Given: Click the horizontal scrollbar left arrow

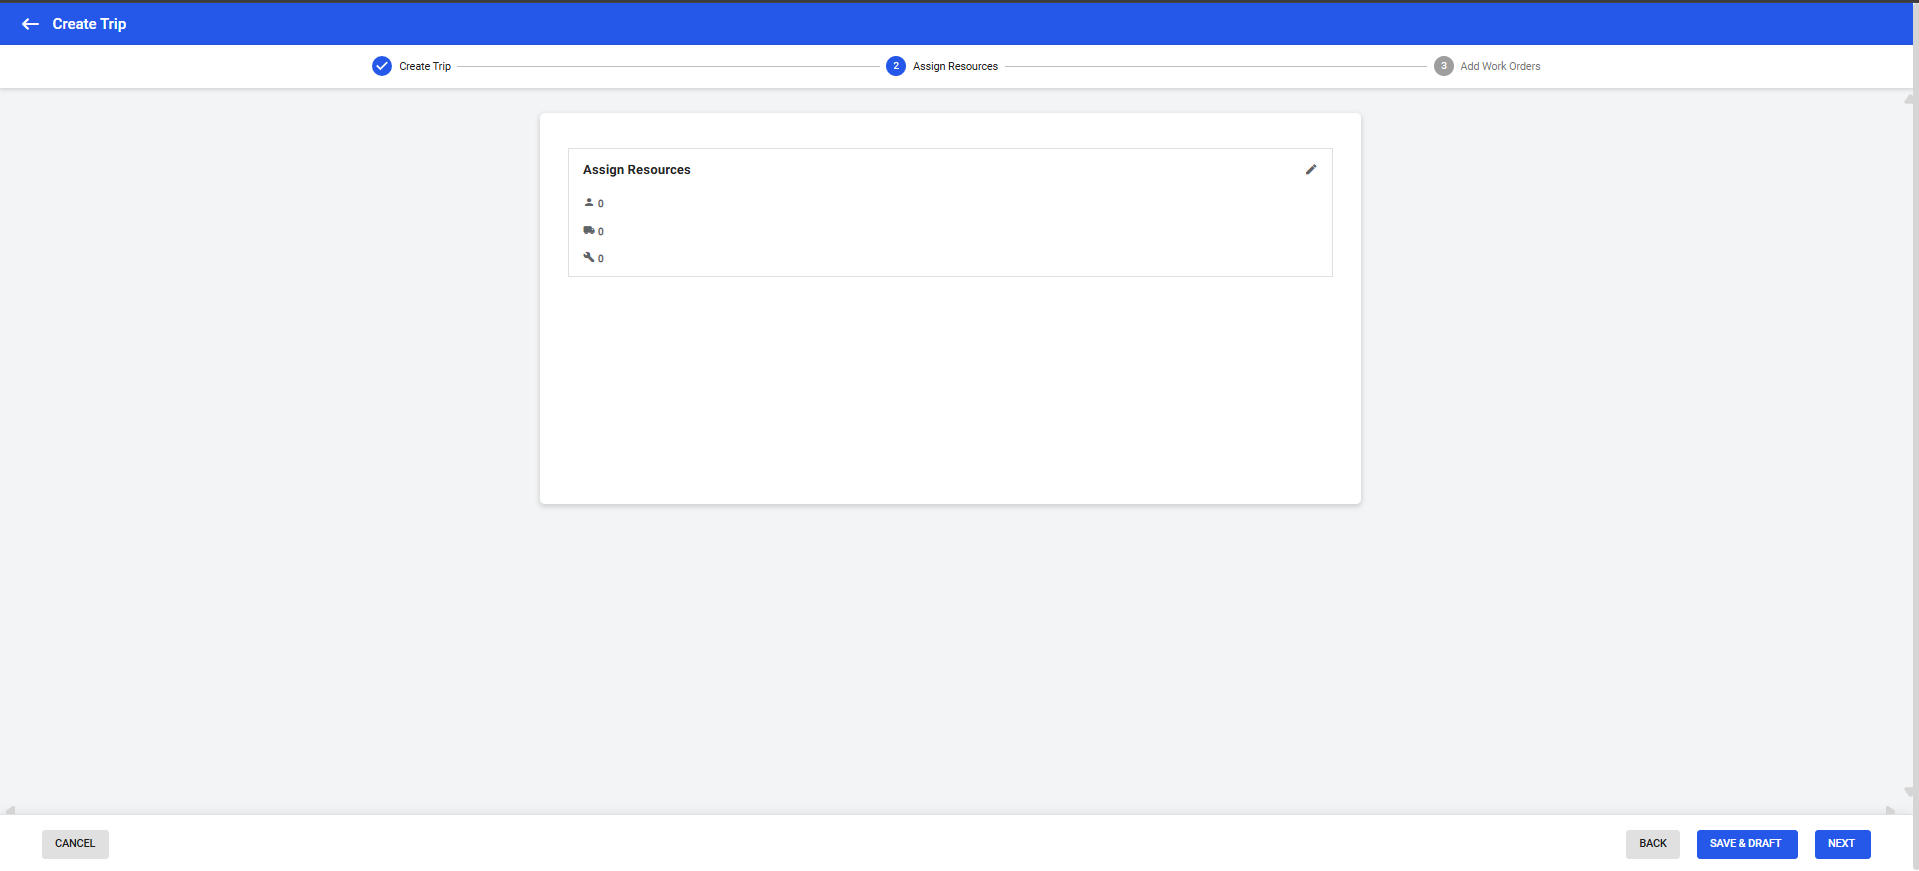Looking at the screenshot, I should click(10, 810).
